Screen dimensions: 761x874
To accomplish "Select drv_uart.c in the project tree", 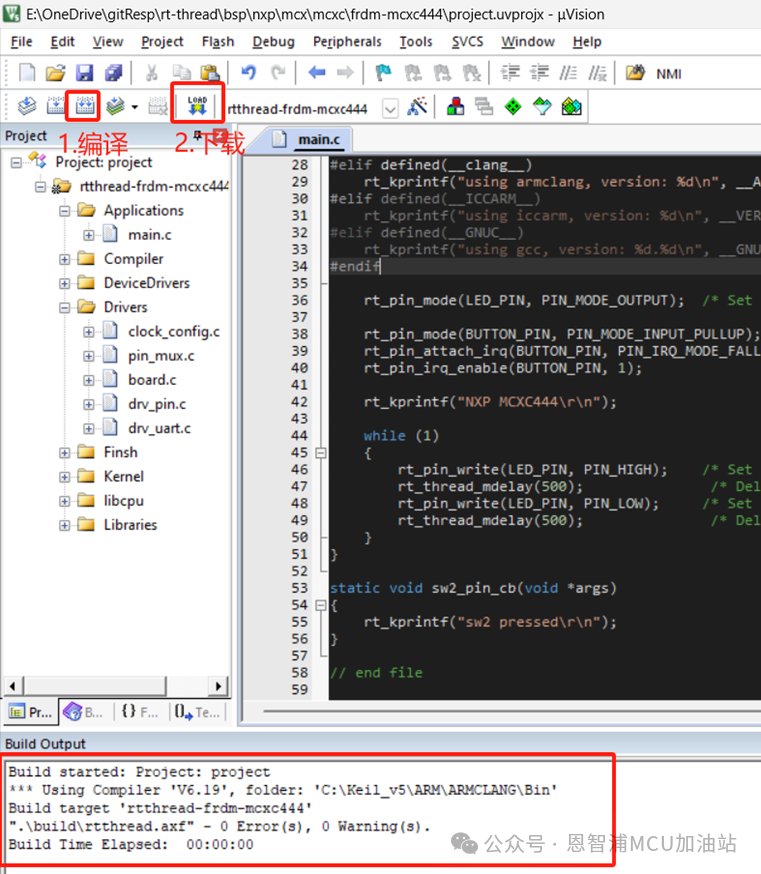I will [x=159, y=428].
